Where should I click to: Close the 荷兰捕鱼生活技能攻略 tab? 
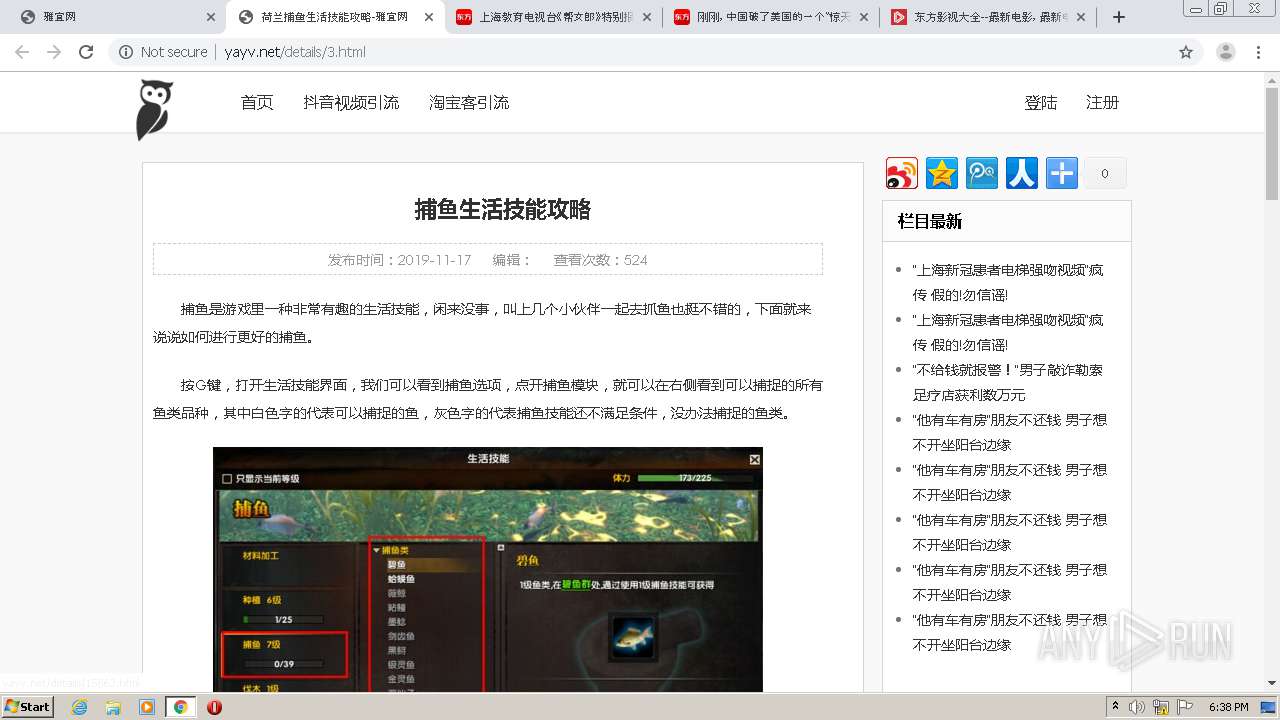pyautogui.click(x=429, y=17)
